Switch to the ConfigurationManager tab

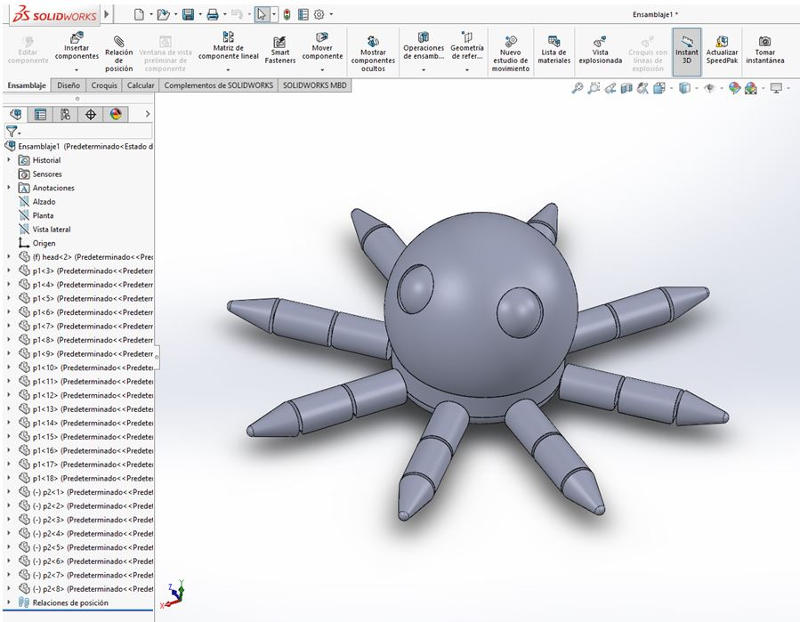click(x=65, y=114)
